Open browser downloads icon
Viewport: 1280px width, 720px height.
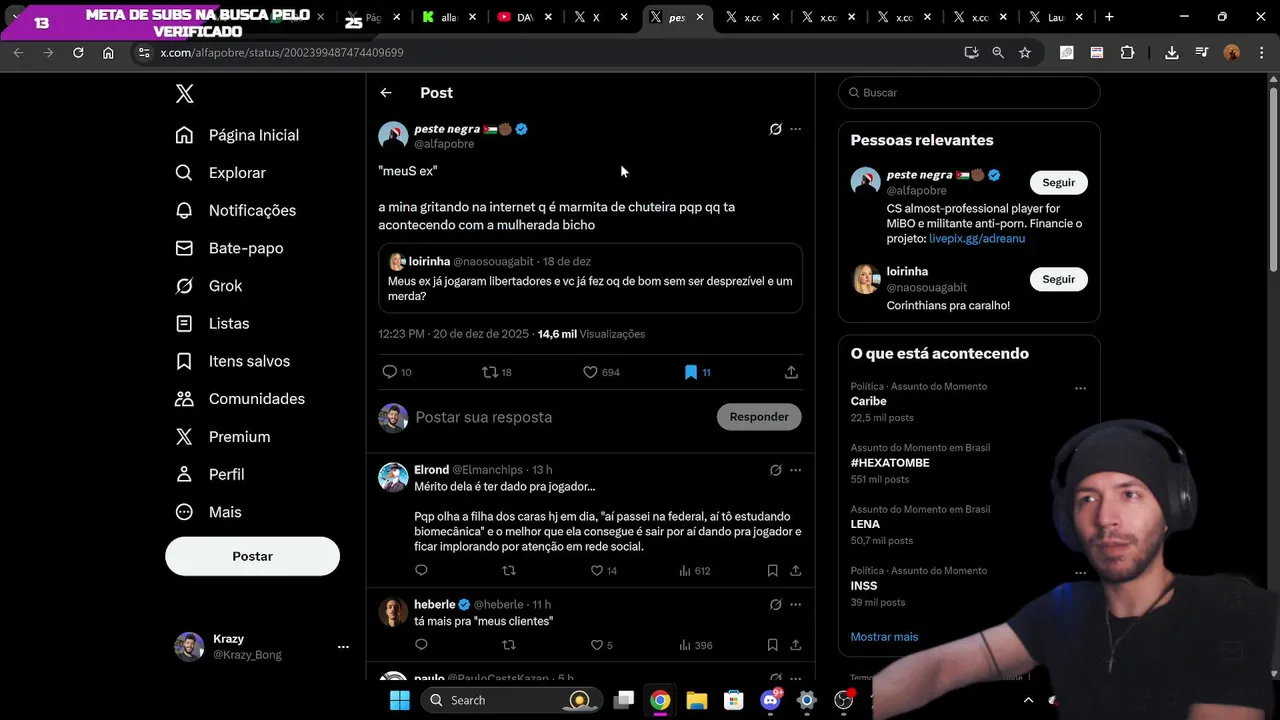[x=1172, y=53]
